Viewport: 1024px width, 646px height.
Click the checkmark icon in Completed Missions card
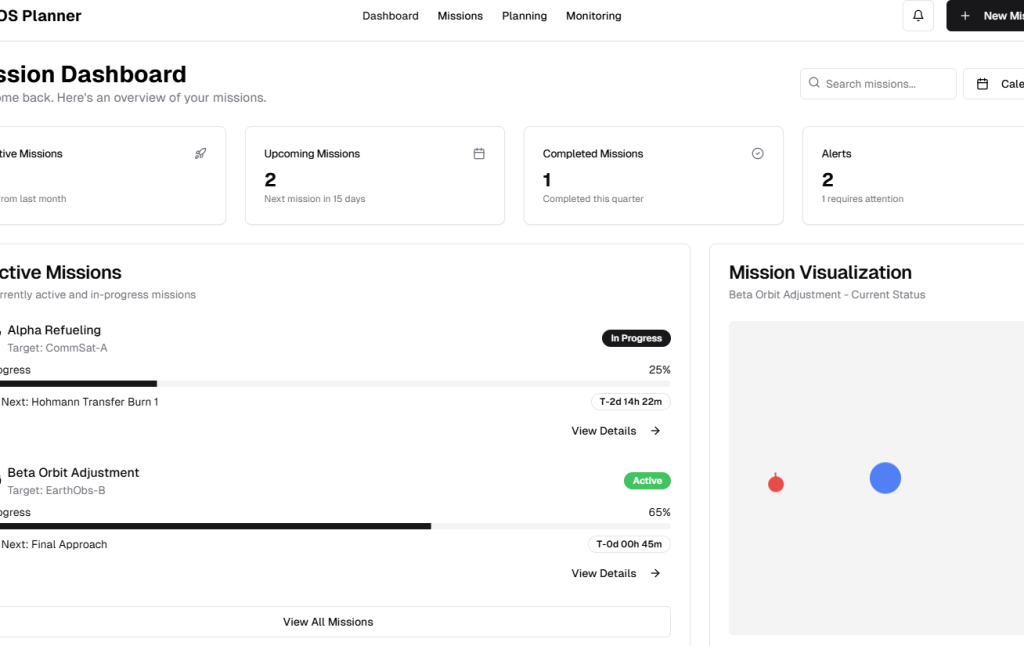tap(758, 153)
